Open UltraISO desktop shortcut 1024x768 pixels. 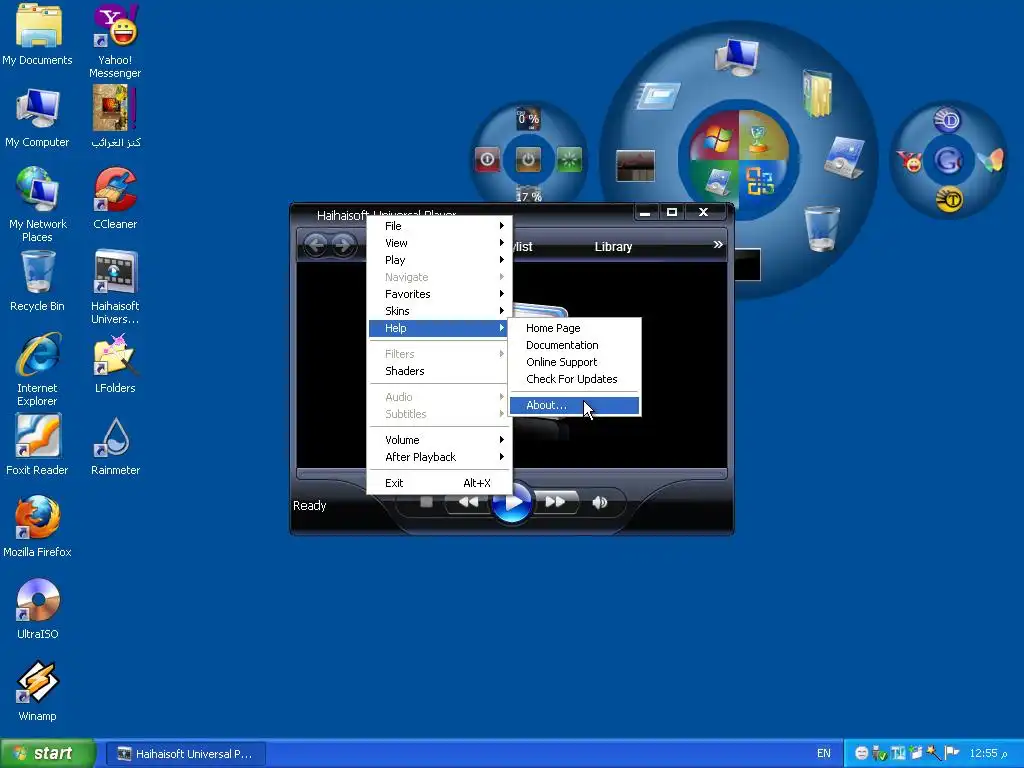[37, 609]
